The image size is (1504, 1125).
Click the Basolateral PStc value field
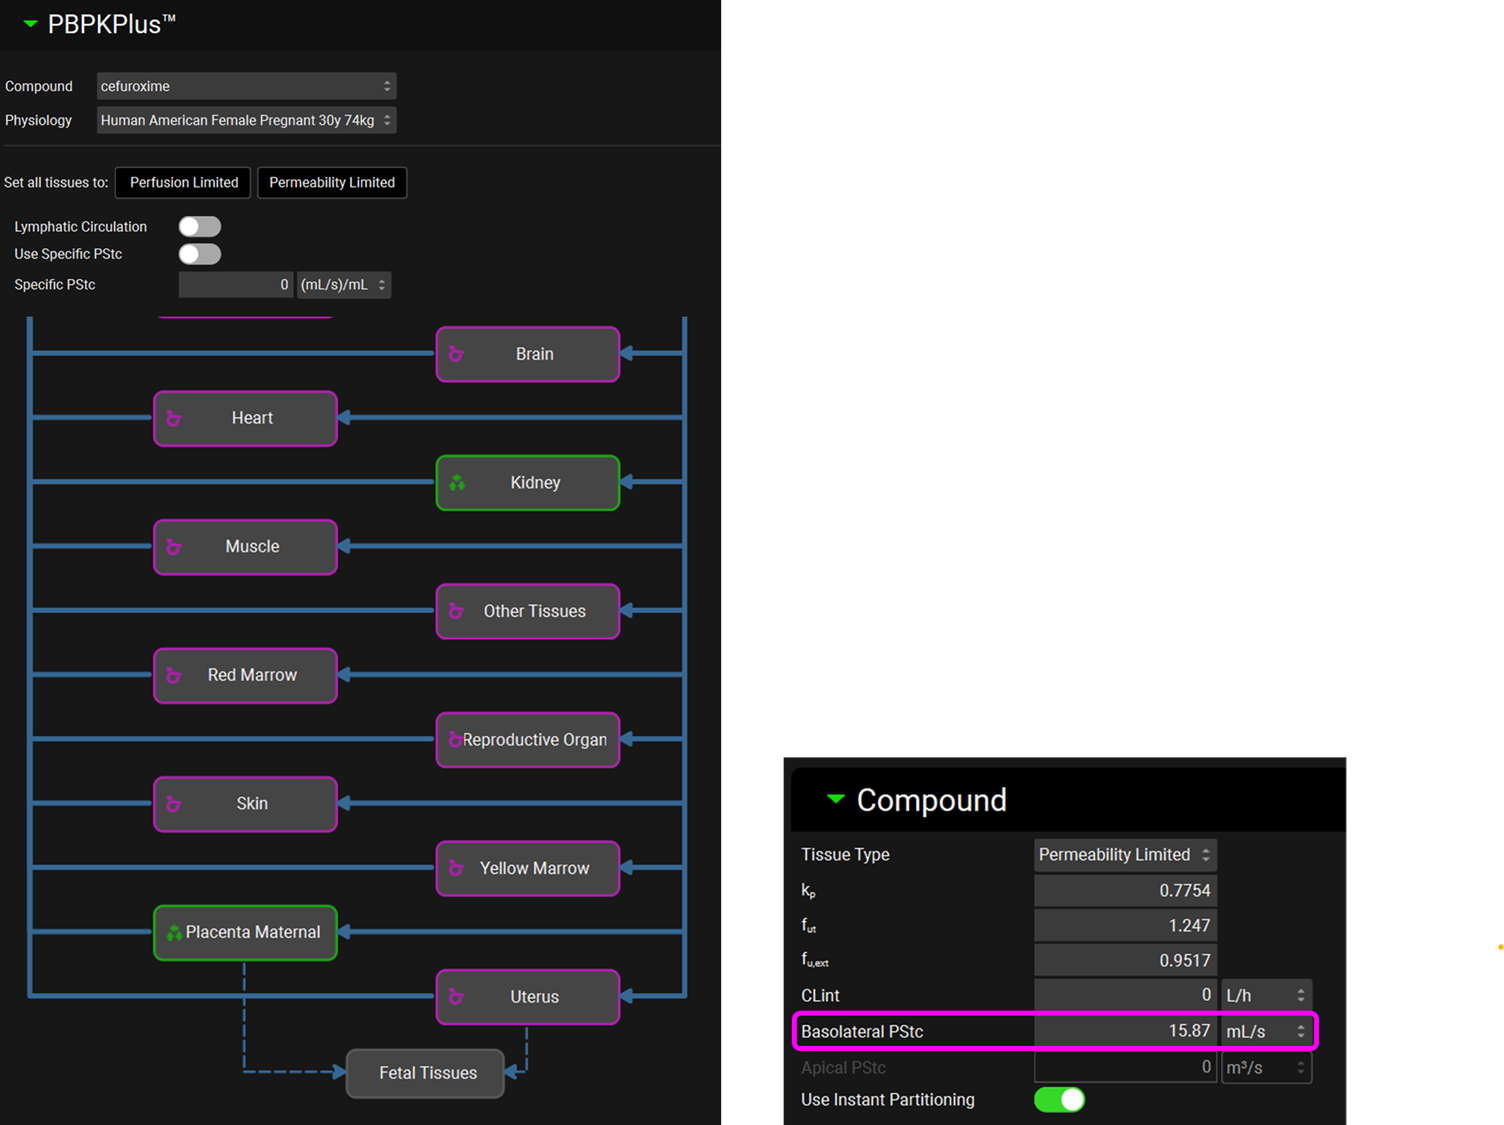1124,1031
